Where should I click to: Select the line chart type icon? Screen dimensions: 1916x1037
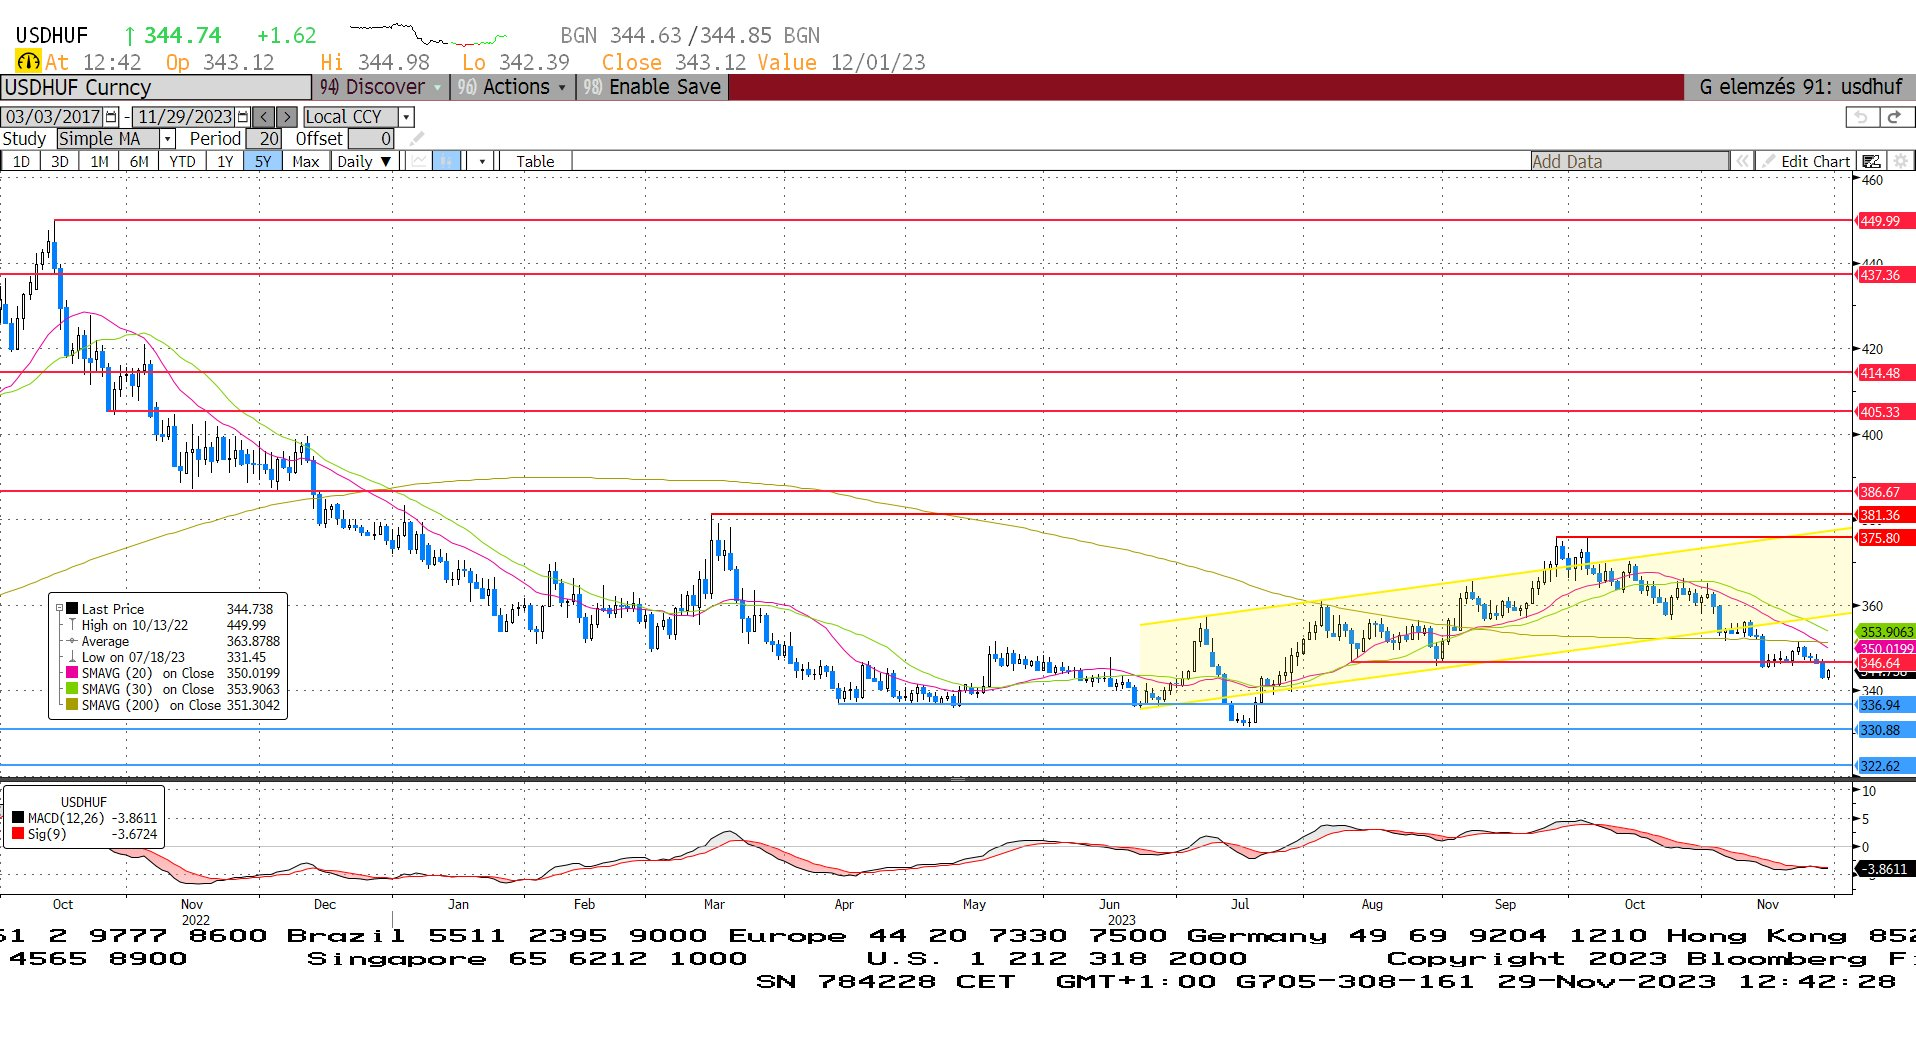point(420,161)
